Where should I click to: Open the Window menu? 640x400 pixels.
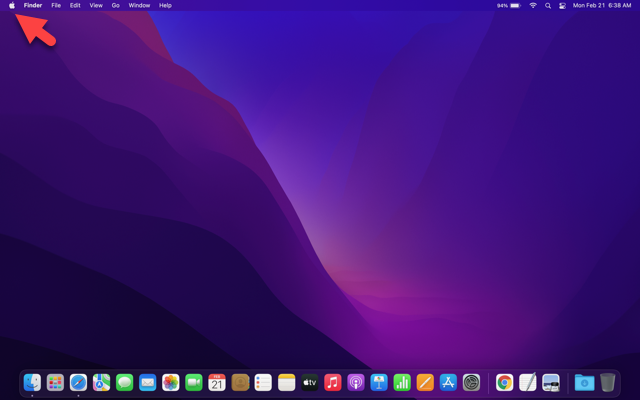point(139,5)
